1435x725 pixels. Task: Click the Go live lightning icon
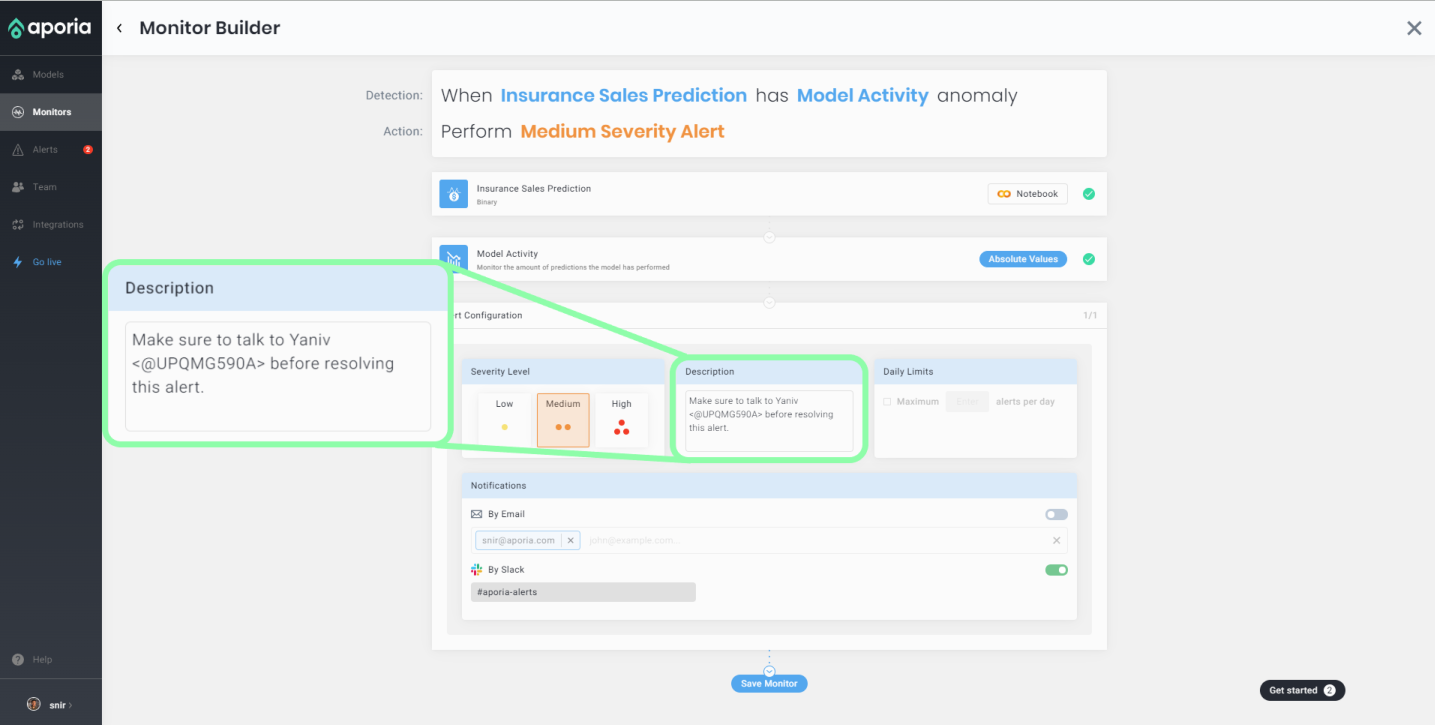[18, 262]
